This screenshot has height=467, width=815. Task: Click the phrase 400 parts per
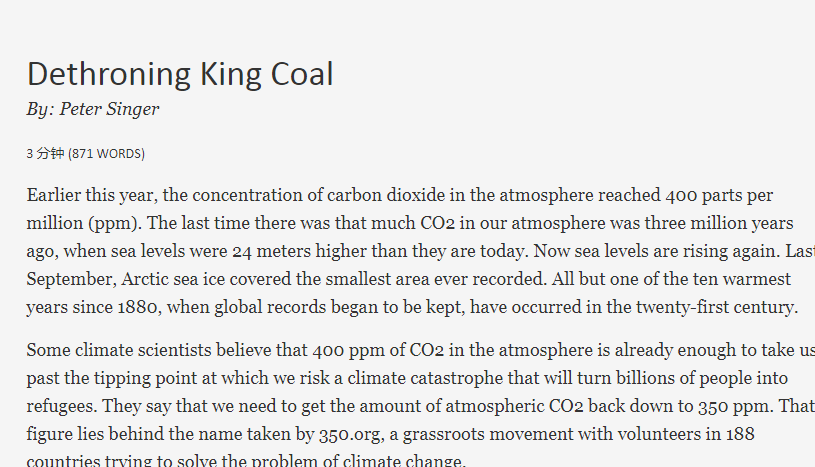[719, 196]
